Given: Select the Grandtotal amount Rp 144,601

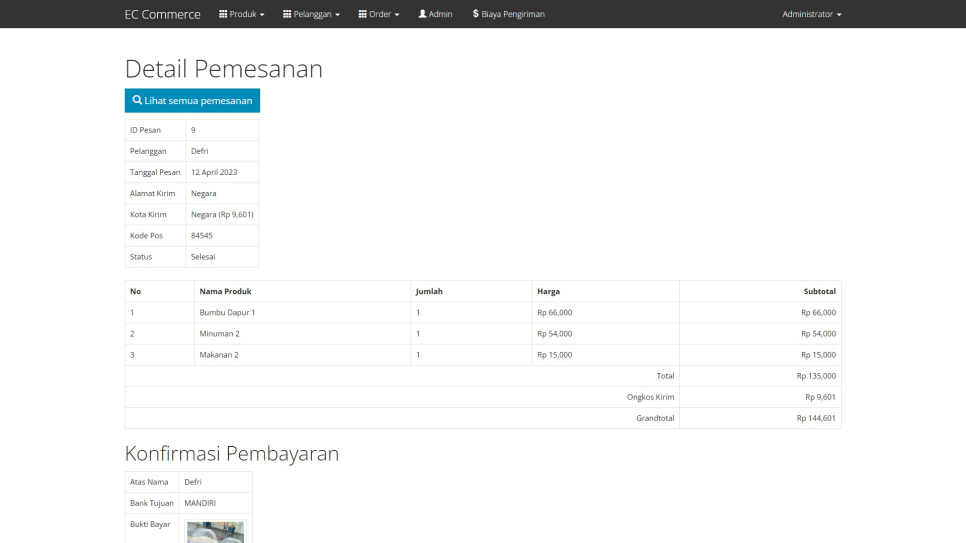Looking at the screenshot, I should tap(816, 418).
